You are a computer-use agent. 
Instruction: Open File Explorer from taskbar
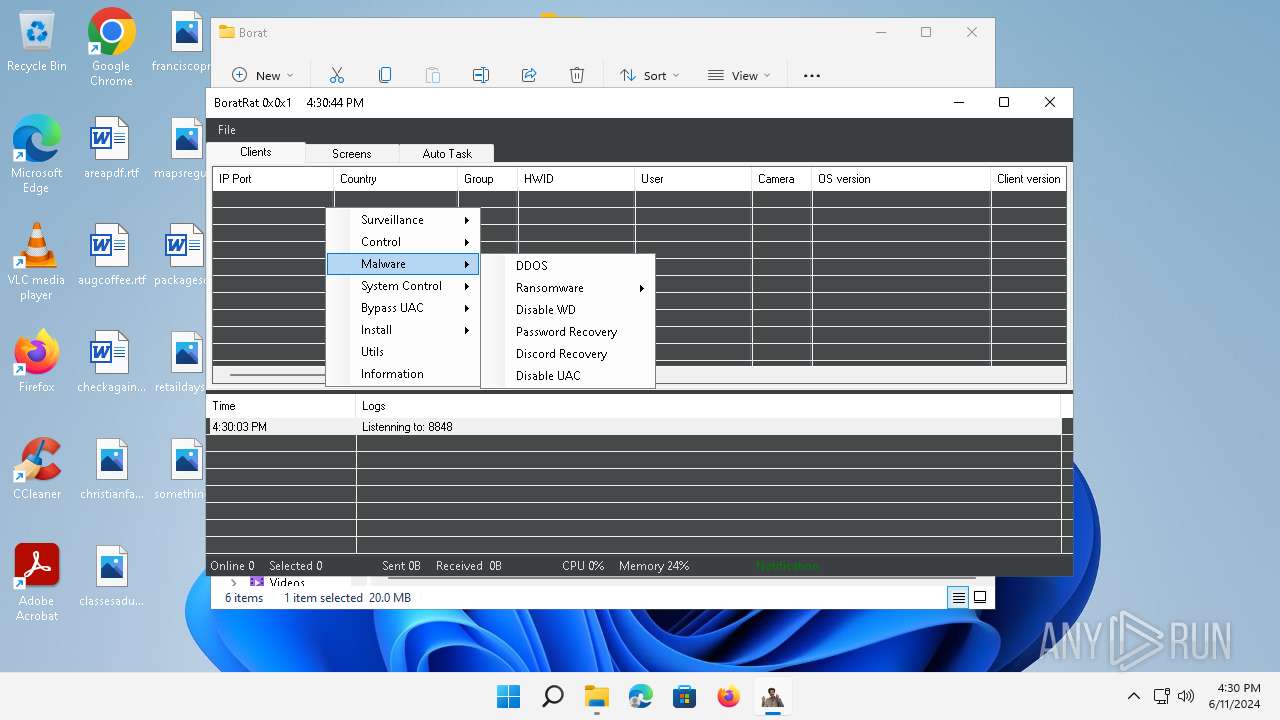596,696
